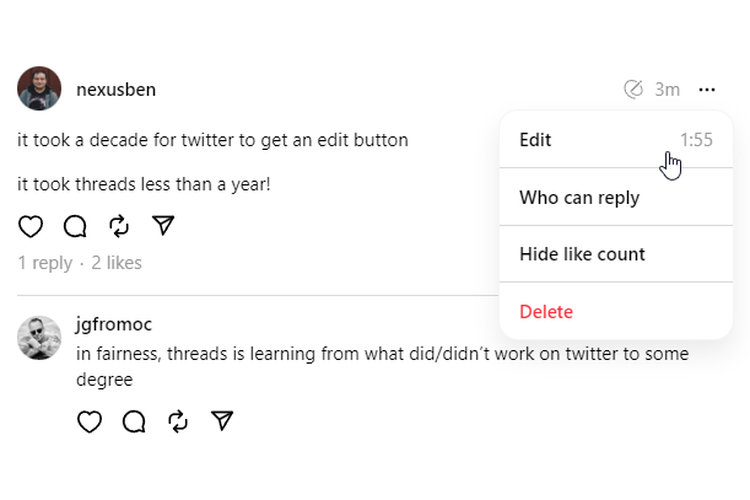Screen dimensions: 750x500
Task: Click the edited indicator icon beside 3m
Action: (x=633, y=90)
